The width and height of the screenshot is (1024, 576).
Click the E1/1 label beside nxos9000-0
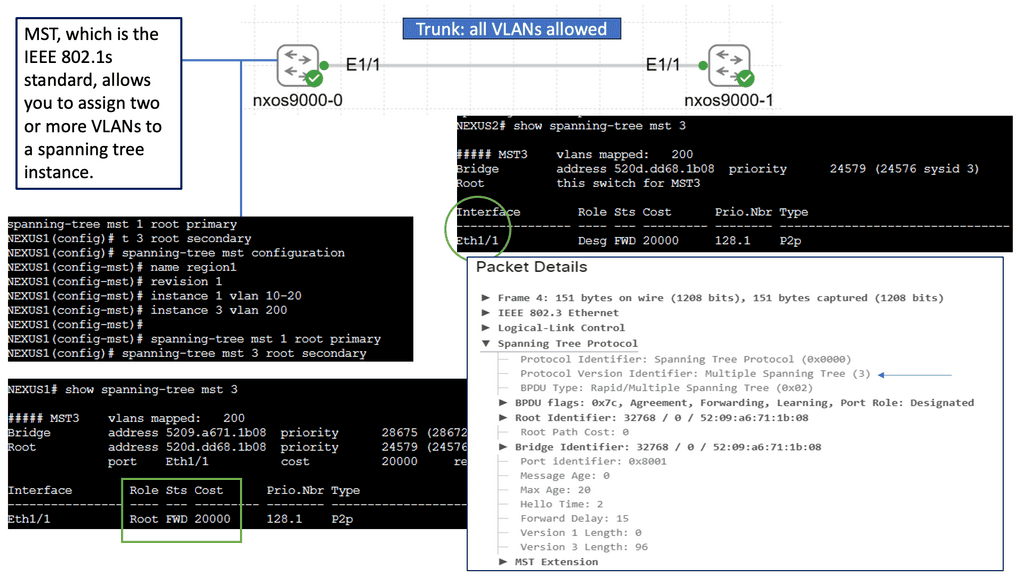point(362,65)
